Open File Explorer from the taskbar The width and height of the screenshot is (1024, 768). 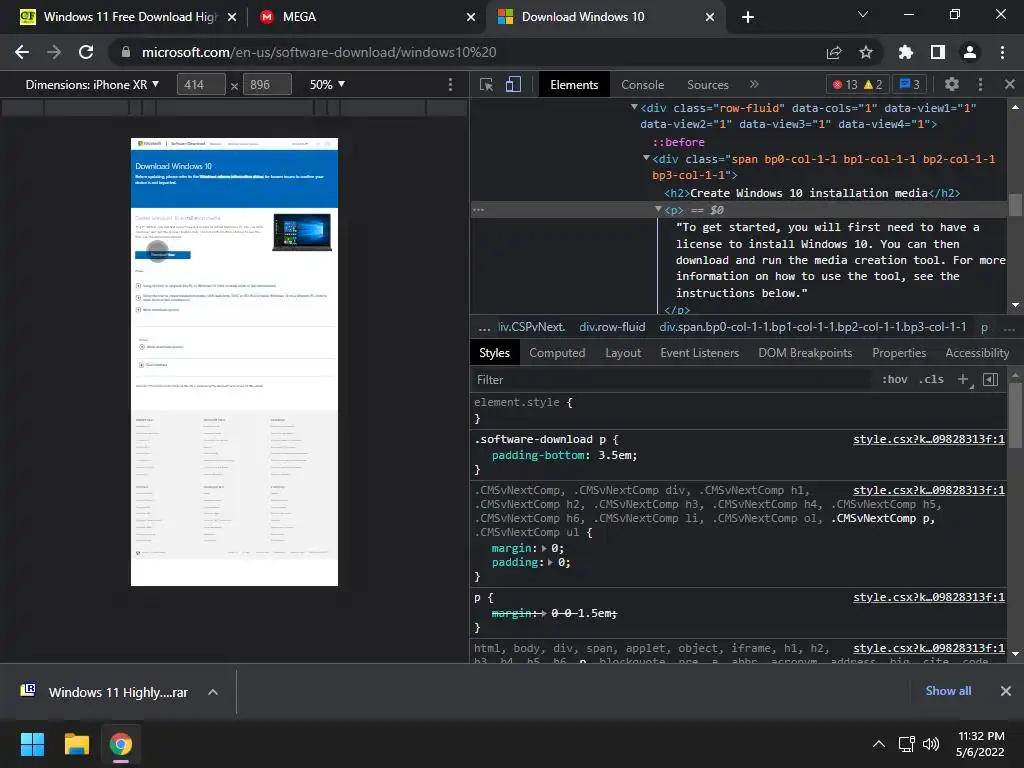tap(76, 744)
